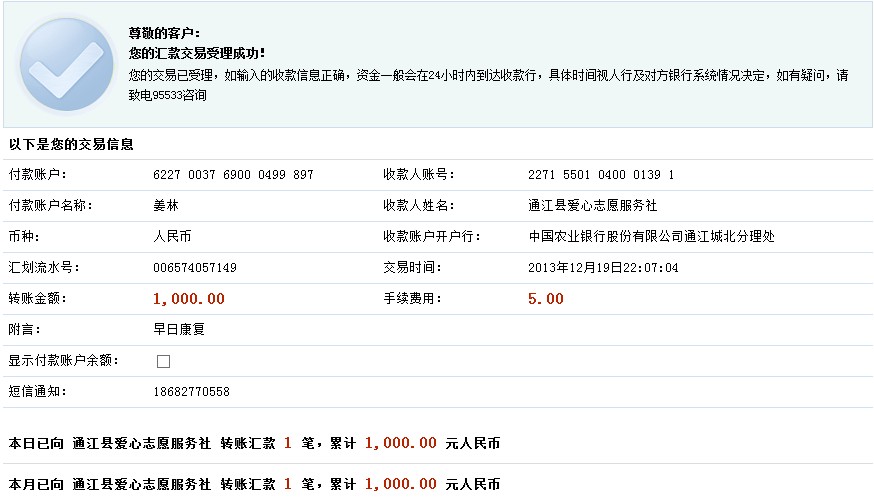Click the 以下是您的交易信息 section heading

(x=71, y=145)
